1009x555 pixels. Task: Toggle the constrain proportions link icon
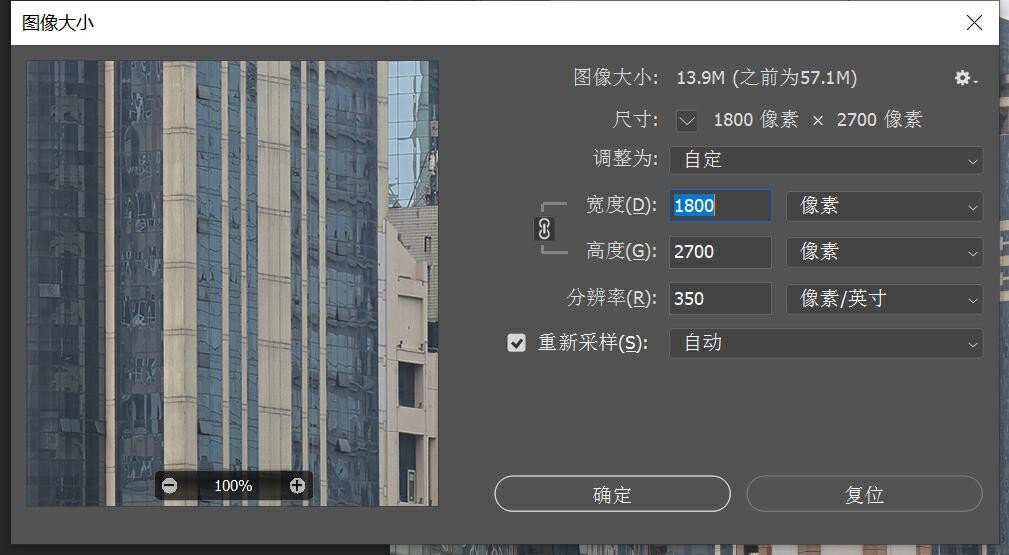[545, 229]
